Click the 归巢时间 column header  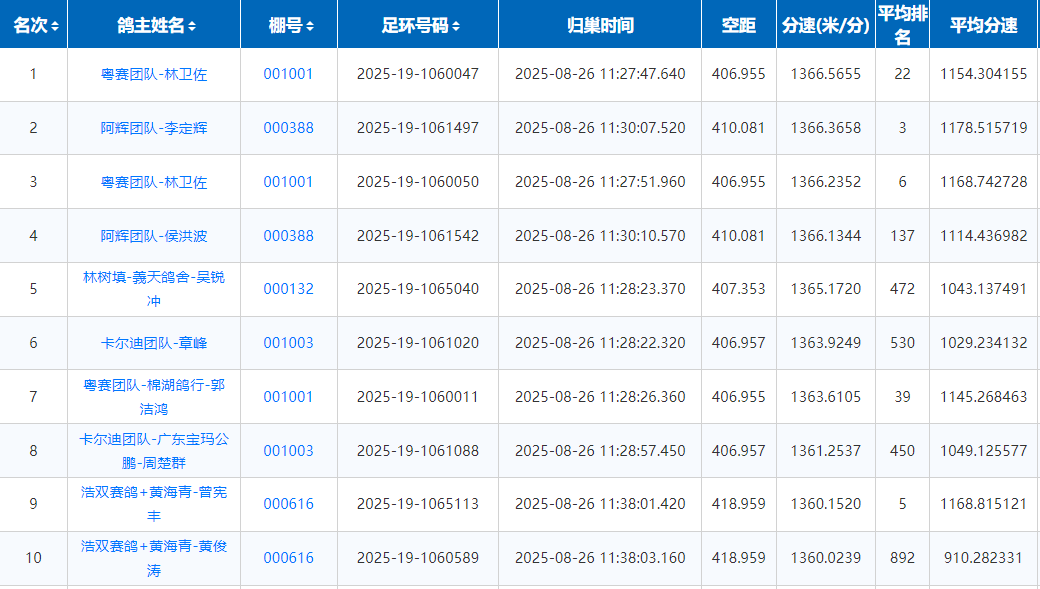pos(599,26)
